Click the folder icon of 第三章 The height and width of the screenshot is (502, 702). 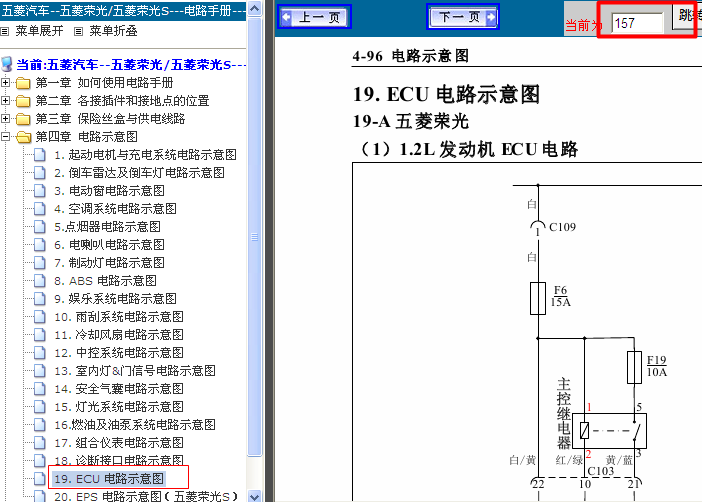[x=23, y=119]
